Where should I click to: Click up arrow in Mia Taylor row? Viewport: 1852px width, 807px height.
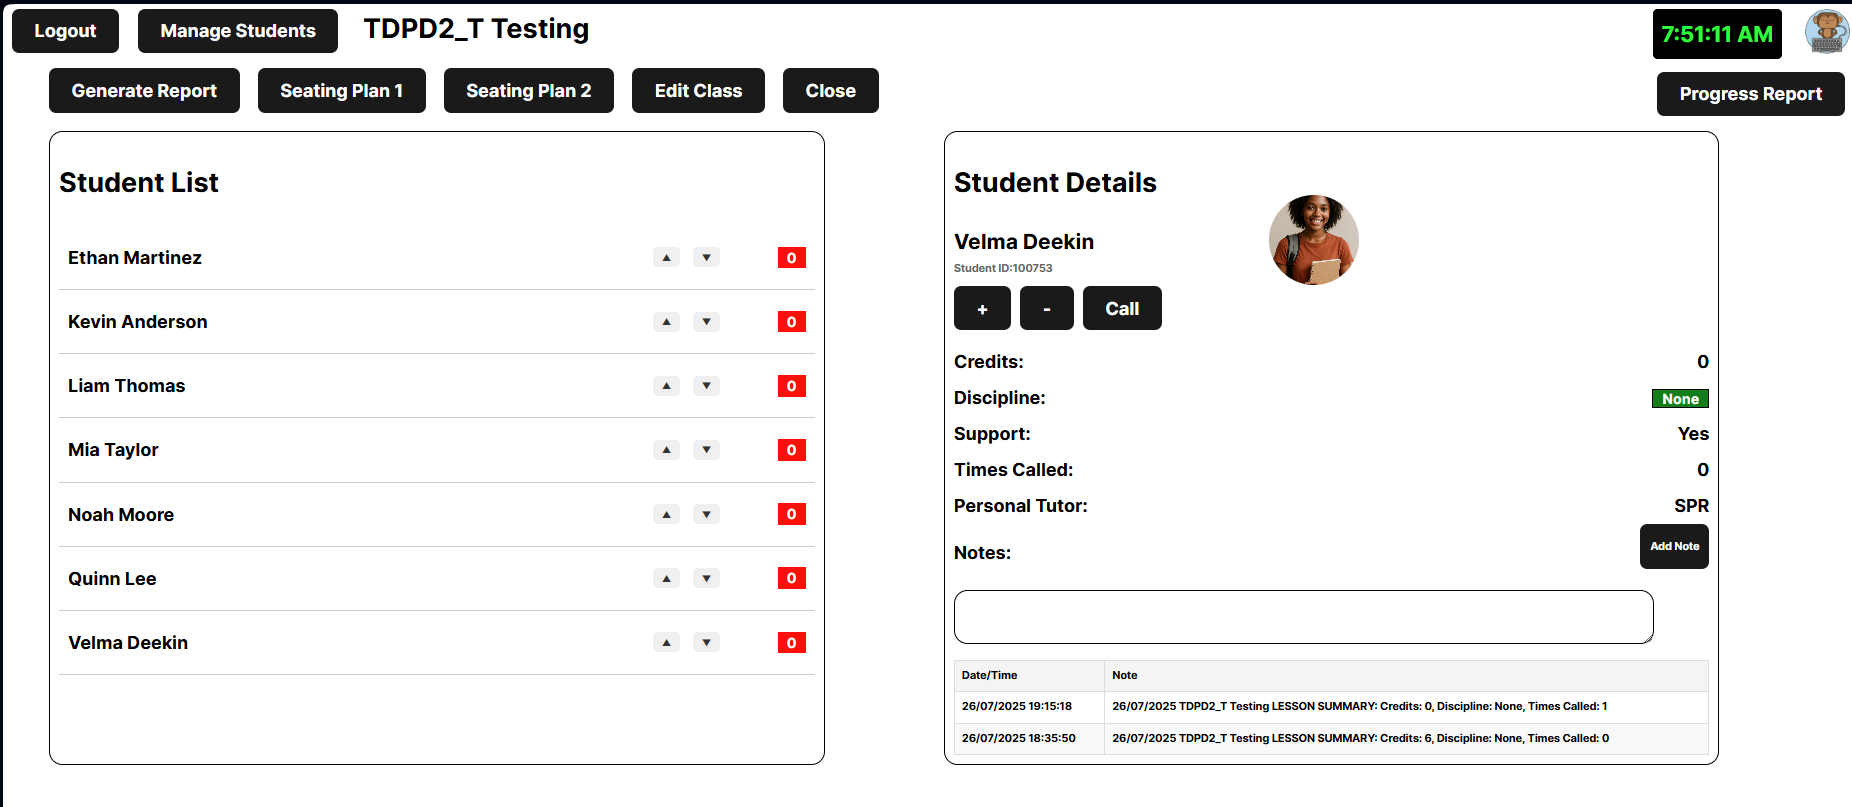pyautogui.click(x=666, y=450)
